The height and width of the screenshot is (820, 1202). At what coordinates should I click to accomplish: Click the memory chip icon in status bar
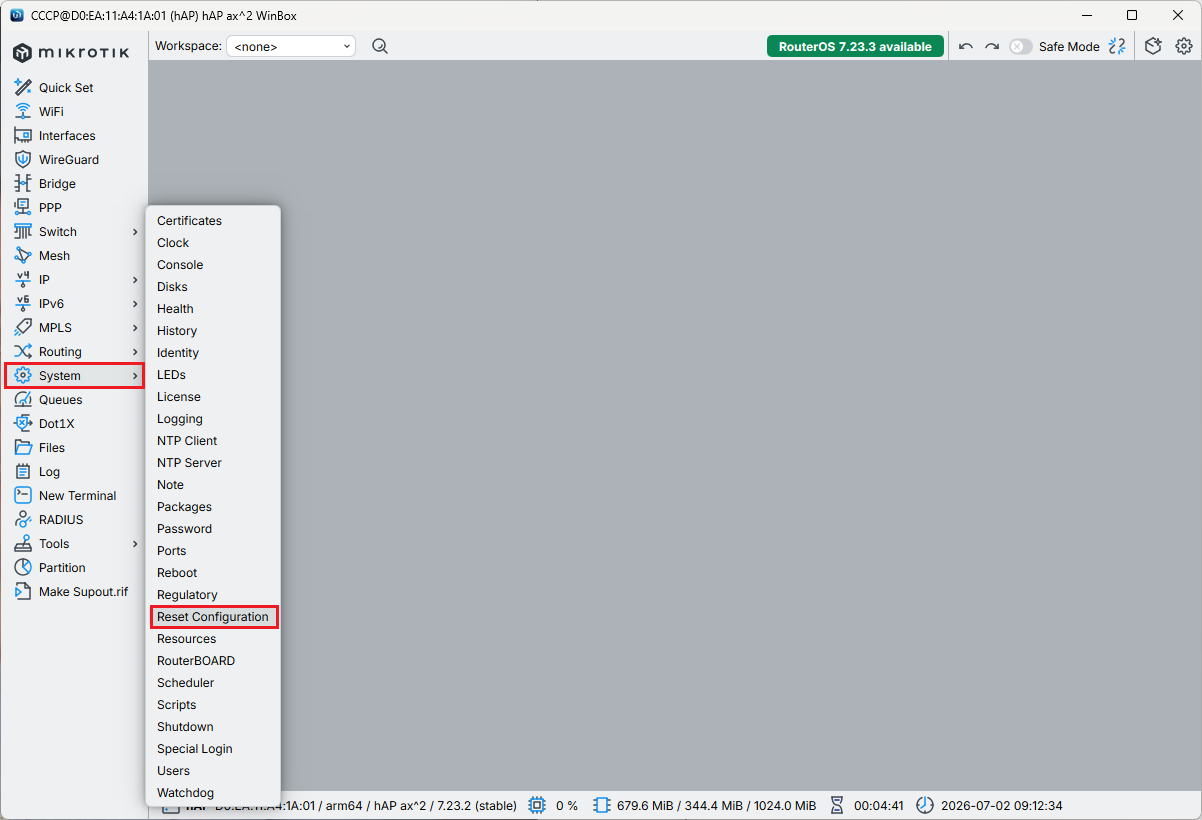click(601, 805)
